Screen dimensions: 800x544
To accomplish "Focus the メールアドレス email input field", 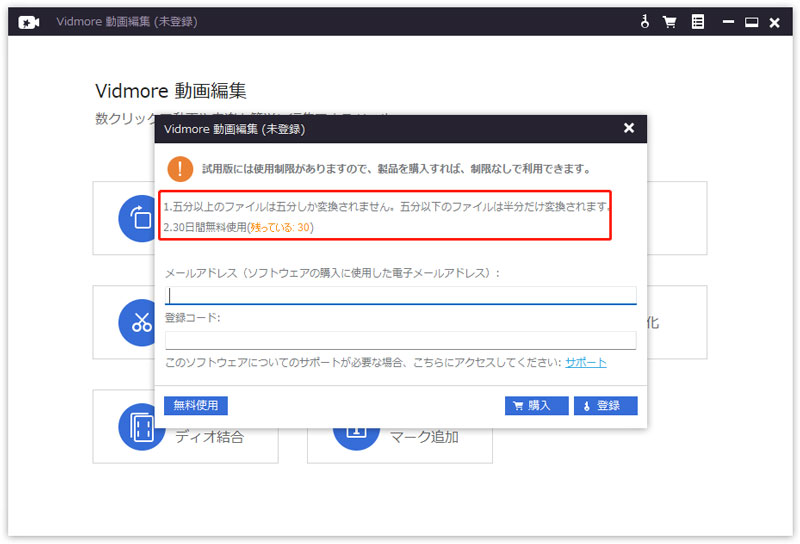I will 401,295.
